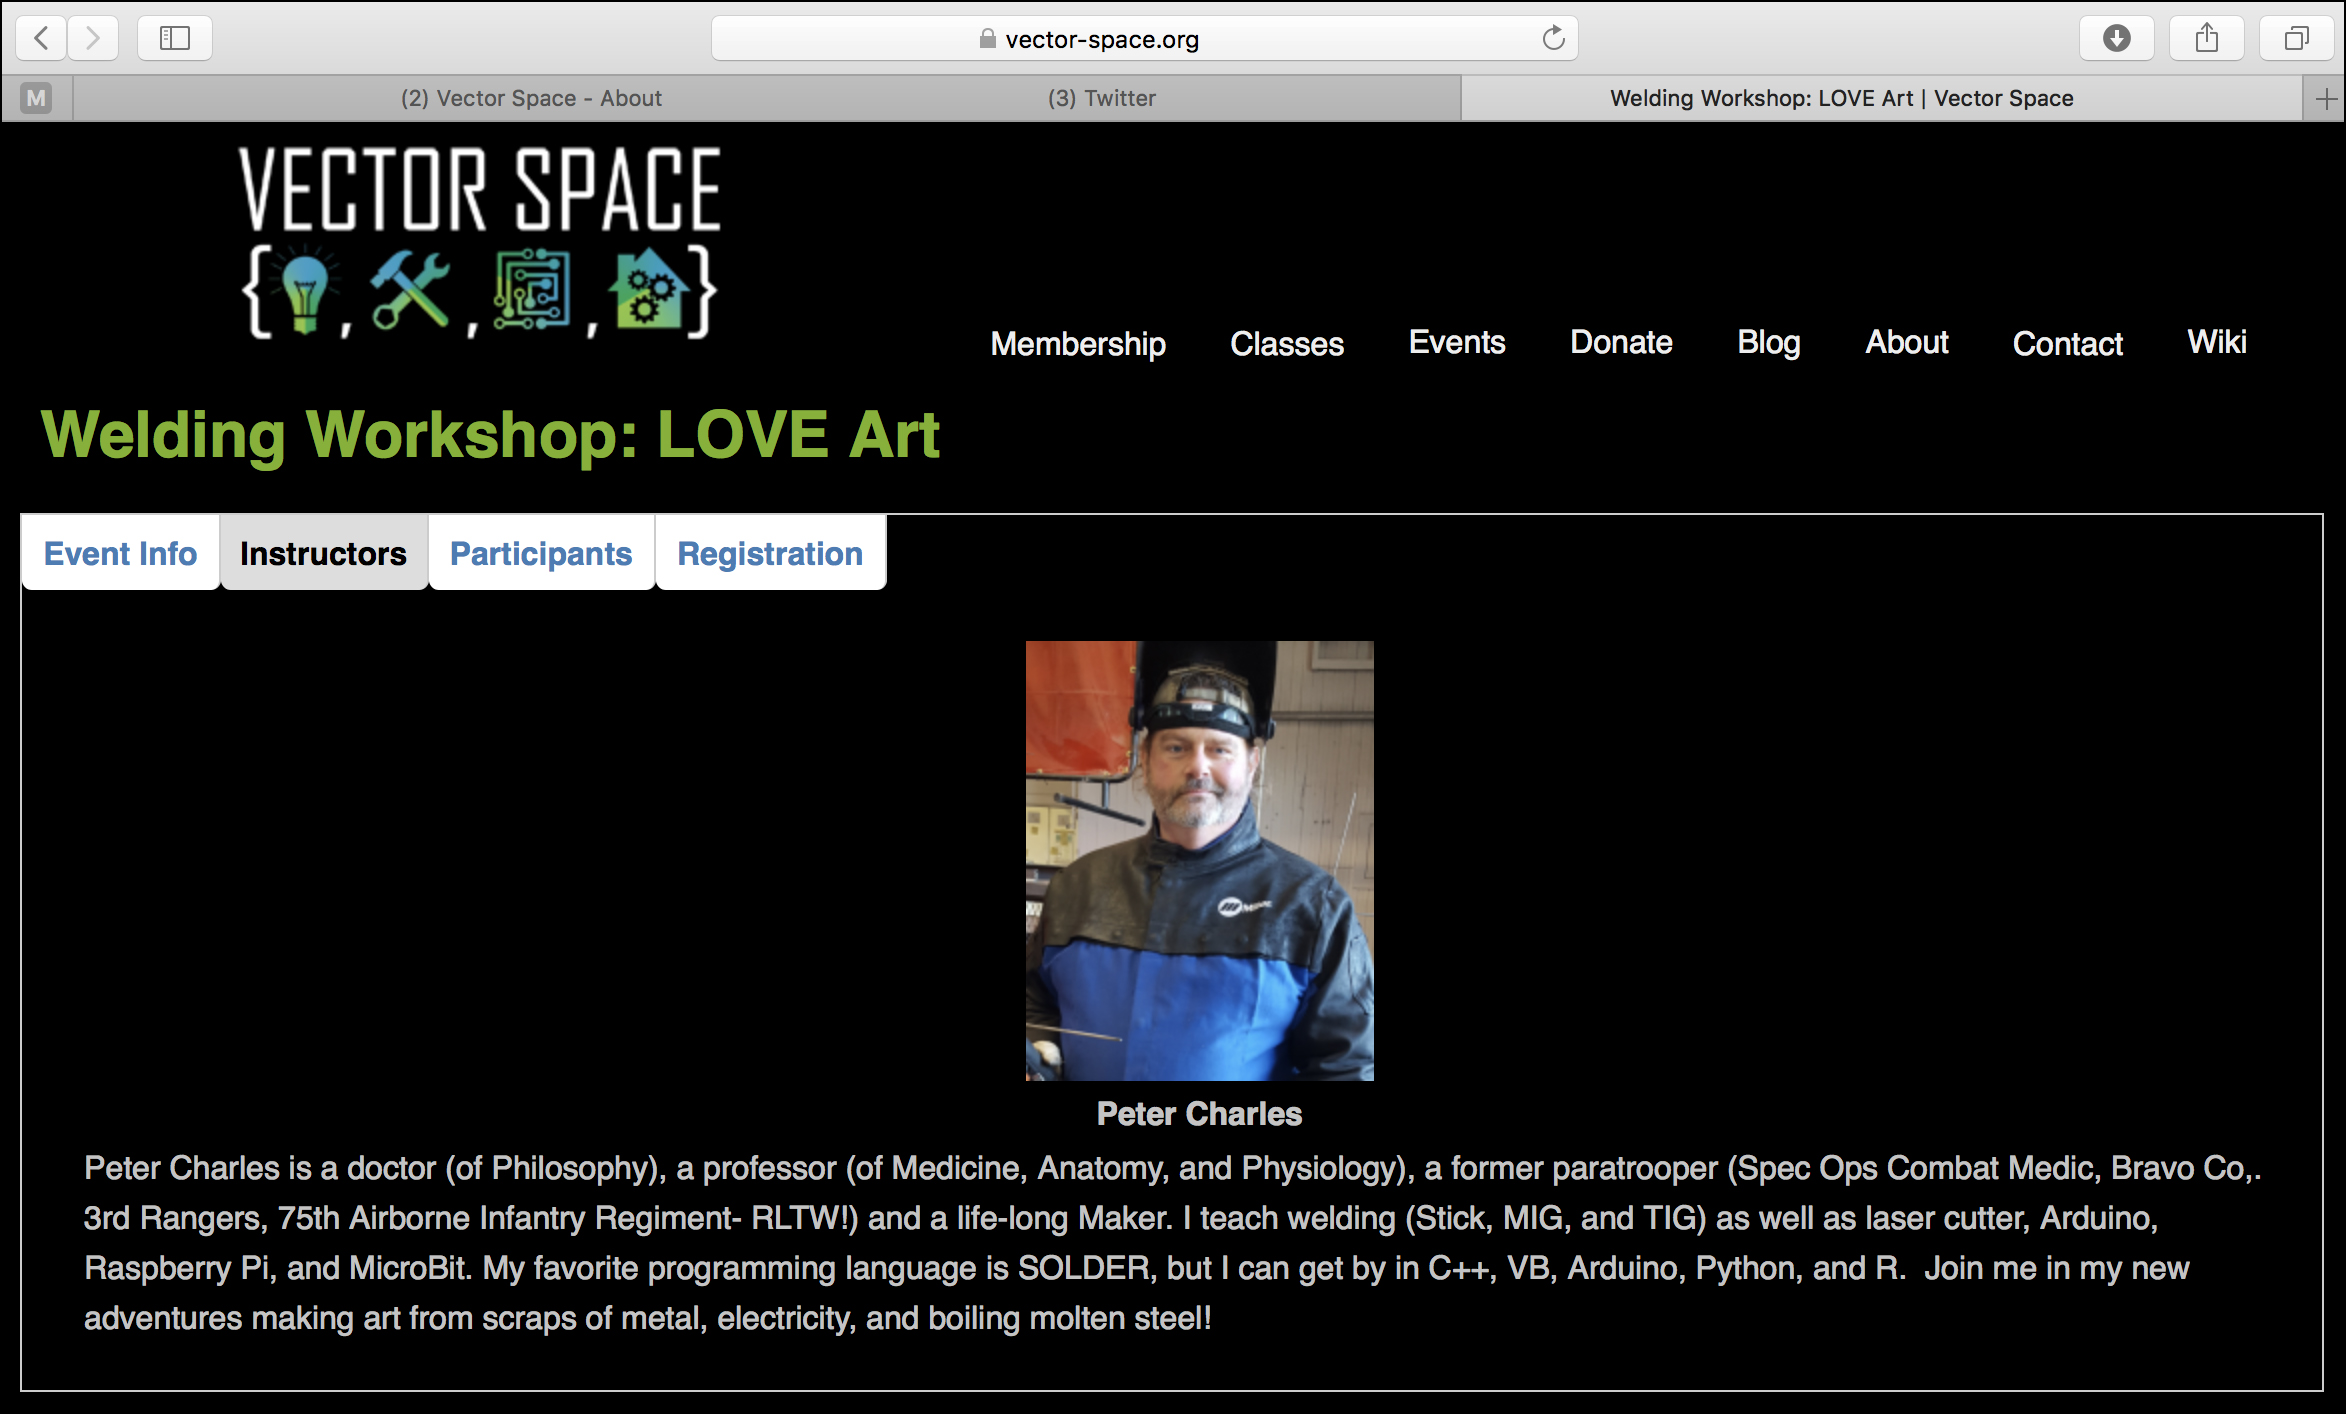Click the vector-space.org address bar
The width and height of the screenshot is (2346, 1414).
coord(1144,38)
